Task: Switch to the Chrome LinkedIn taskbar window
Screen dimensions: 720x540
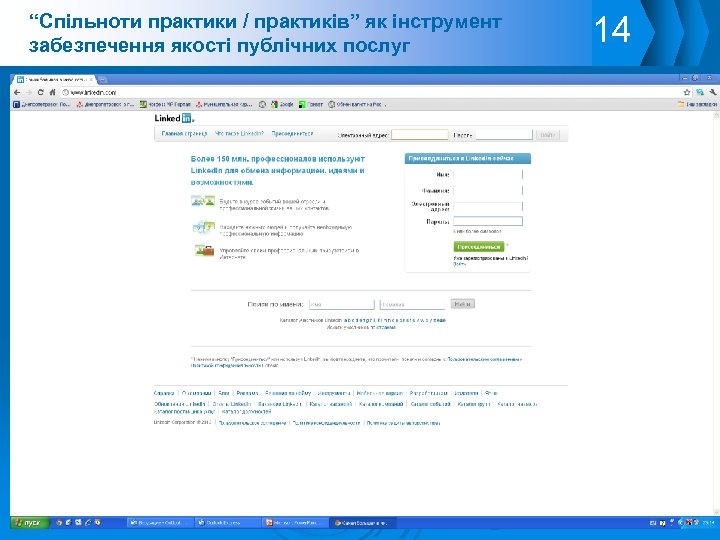Action: tap(364, 523)
